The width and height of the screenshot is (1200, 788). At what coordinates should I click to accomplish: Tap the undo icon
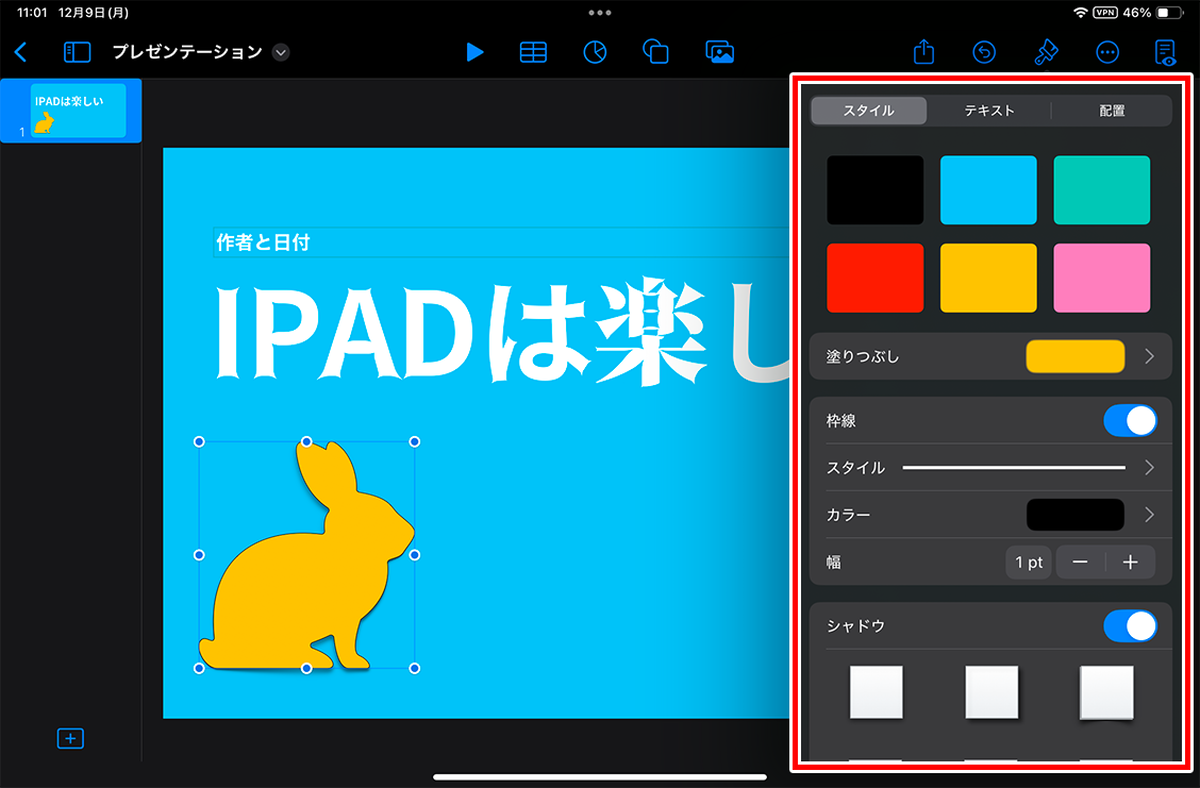(x=985, y=52)
